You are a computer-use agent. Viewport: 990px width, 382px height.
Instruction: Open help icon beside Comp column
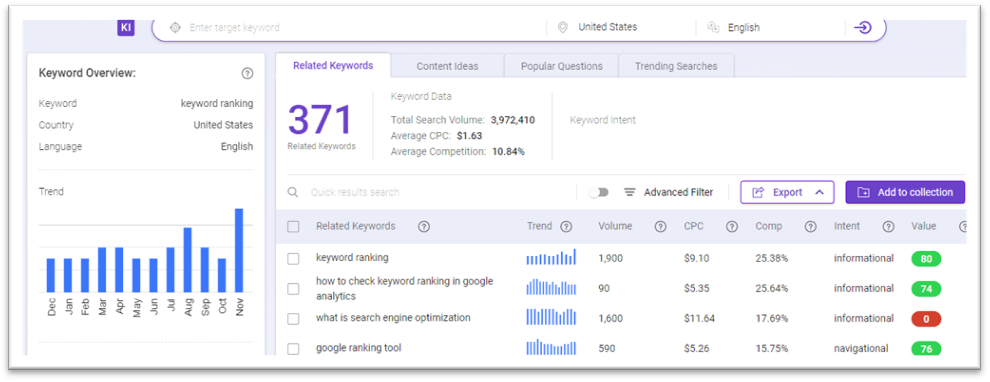click(x=811, y=227)
